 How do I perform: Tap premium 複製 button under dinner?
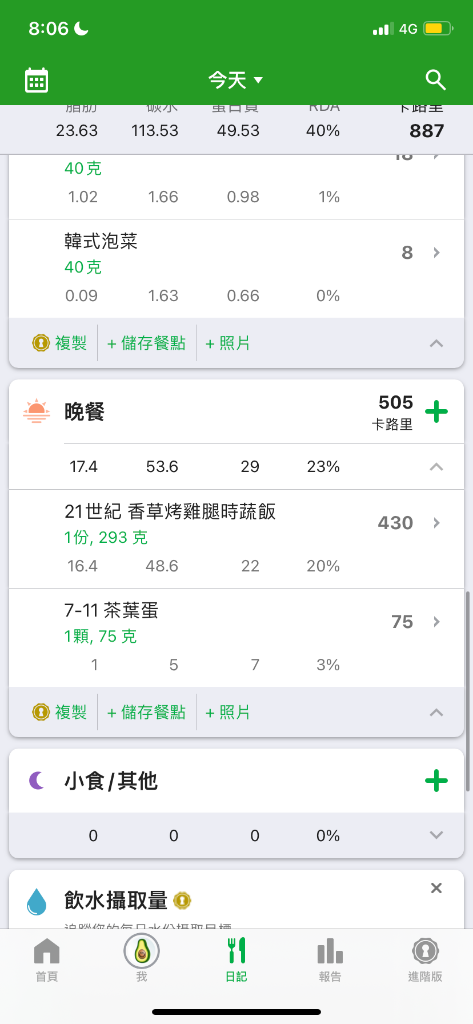(x=59, y=712)
